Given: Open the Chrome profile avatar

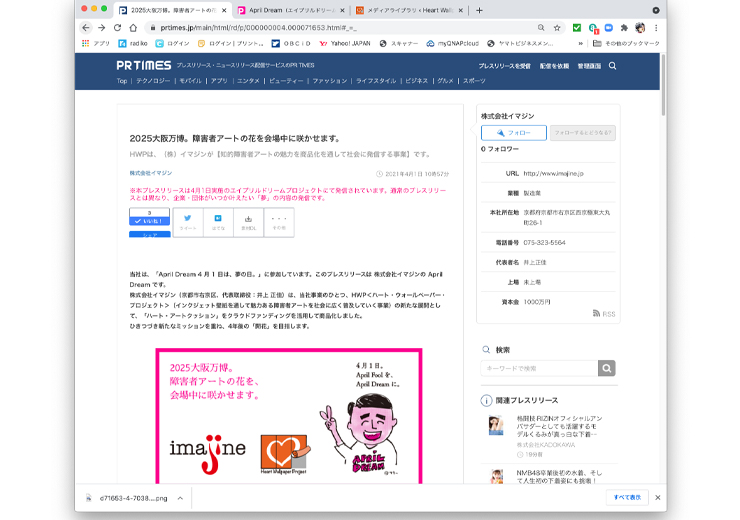Looking at the screenshot, I should (640, 28).
